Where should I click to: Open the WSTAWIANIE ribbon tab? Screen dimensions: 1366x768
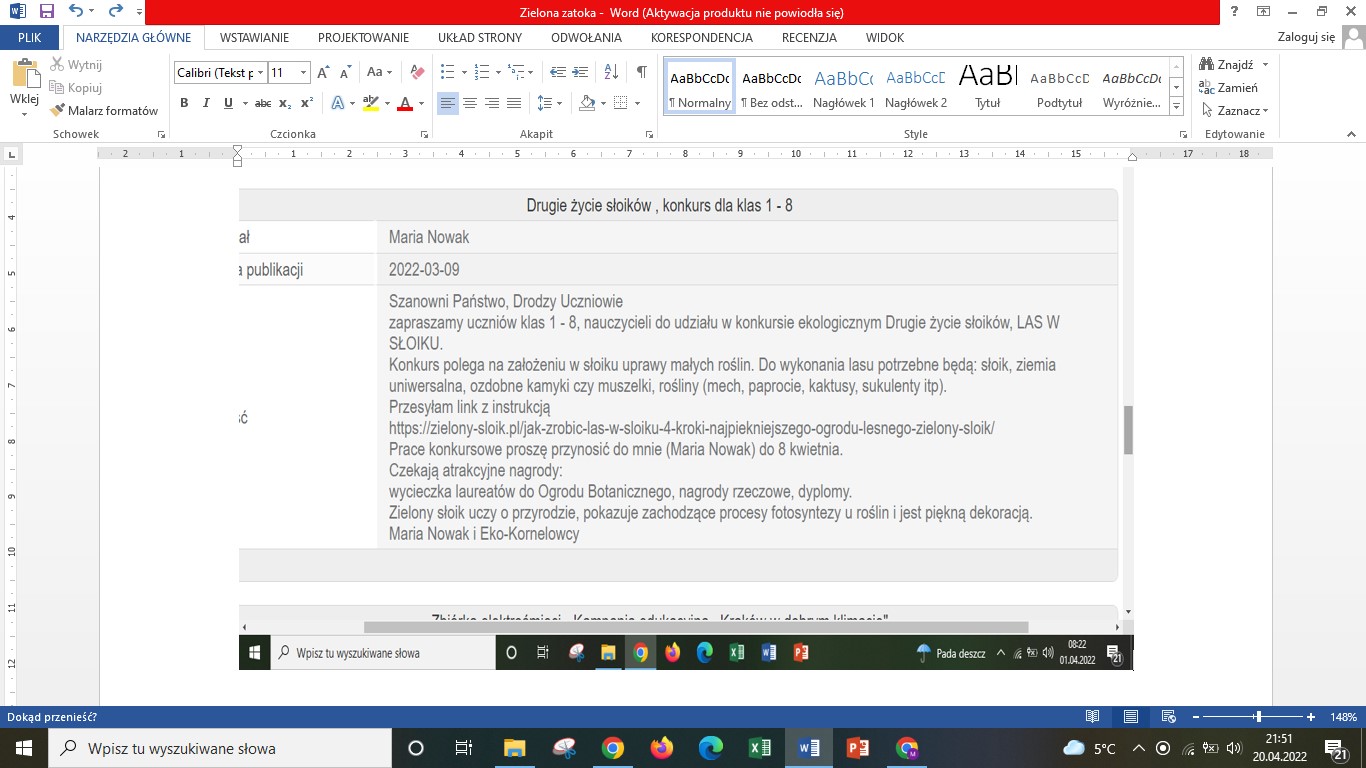(254, 38)
